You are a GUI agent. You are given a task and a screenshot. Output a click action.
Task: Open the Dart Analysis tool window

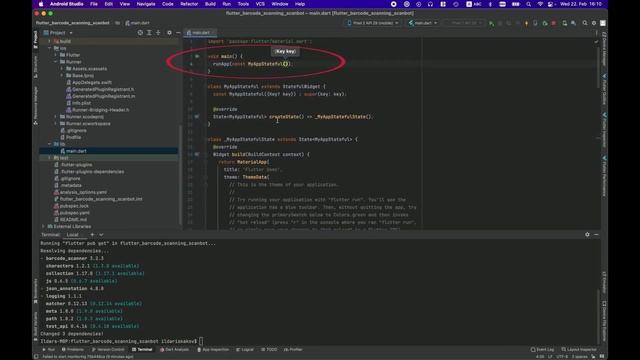pyautogui.click(x=175, y=350)
